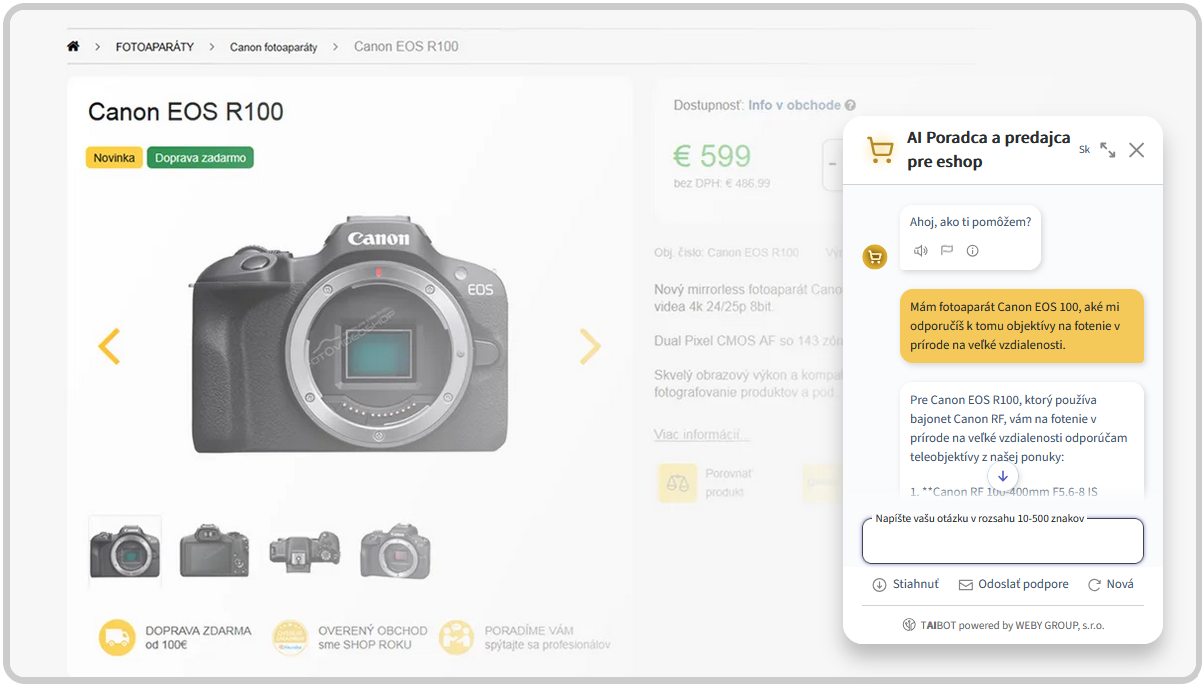
Task: Focus the chat question input field
Action: click(x=1002, y=543)
